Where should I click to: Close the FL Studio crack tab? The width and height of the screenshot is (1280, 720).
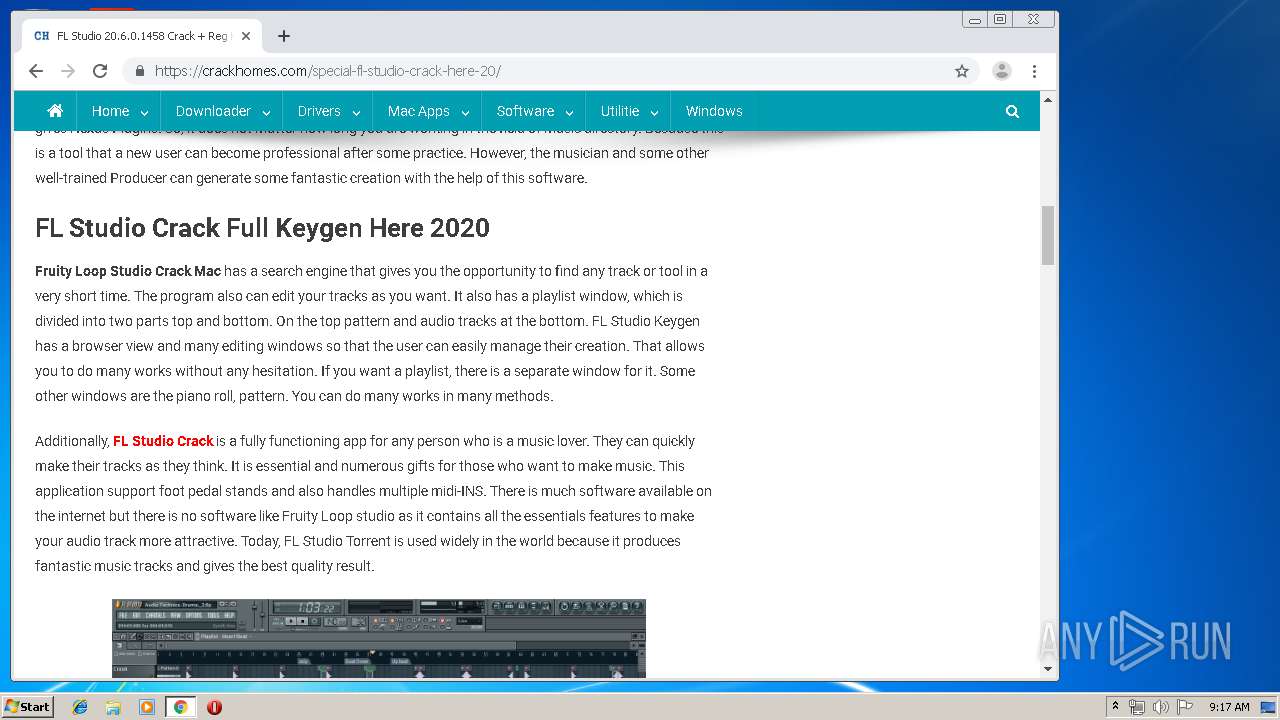pos(246,36)
